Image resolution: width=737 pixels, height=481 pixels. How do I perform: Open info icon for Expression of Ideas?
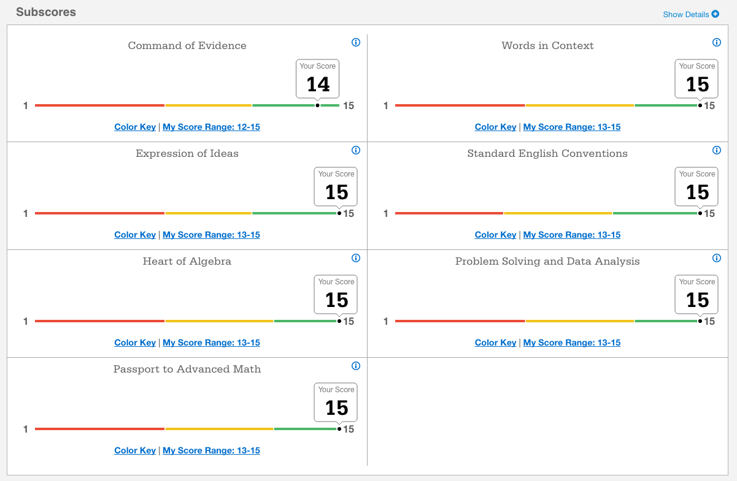click(x=356, y=151)
